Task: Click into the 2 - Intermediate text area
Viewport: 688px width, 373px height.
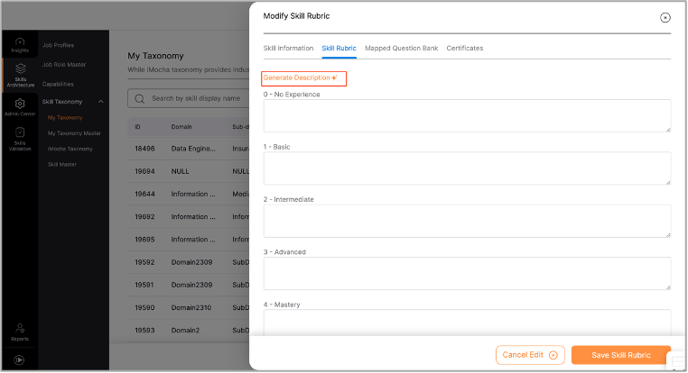Action: pyautogui.click(x=467, y=221)
